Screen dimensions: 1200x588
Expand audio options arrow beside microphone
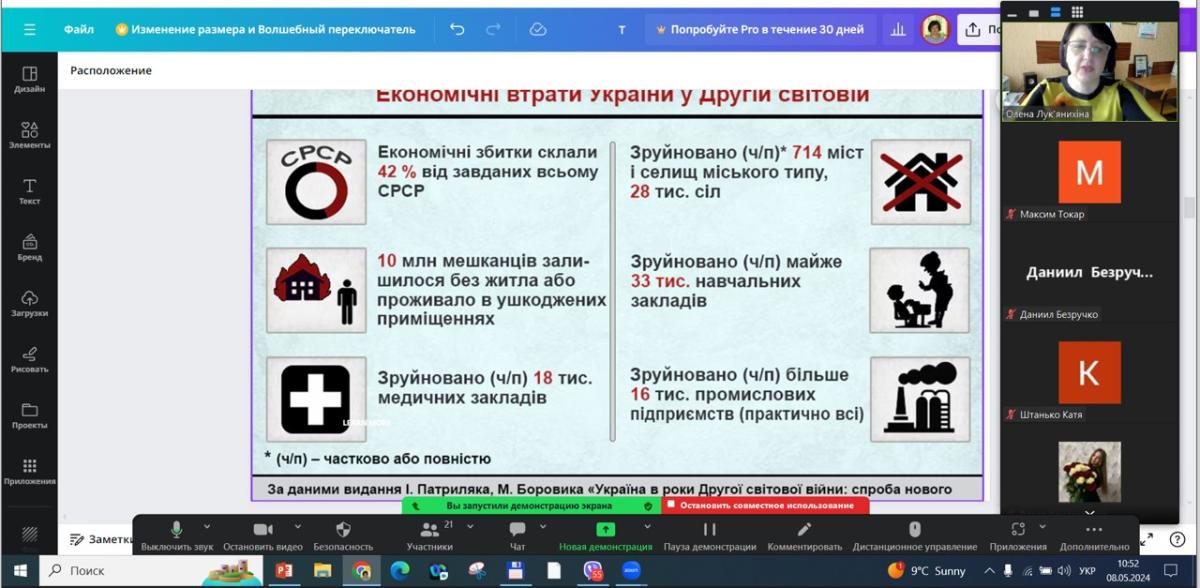[x=207, y=526]
